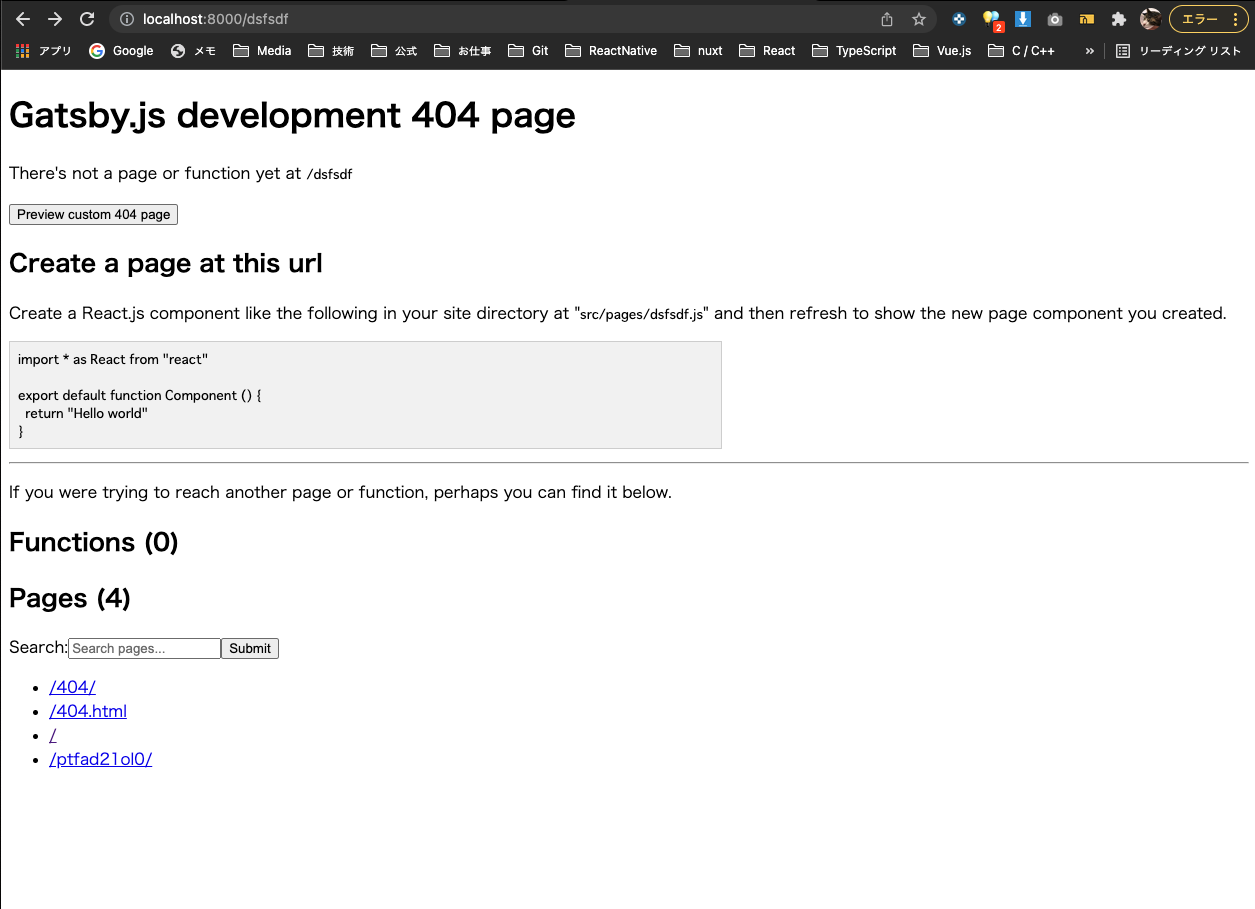The height and width of the screenshot is (909, 1255).
Task: Open the camera screenshot extension
Action: (x=1055, y=19)
